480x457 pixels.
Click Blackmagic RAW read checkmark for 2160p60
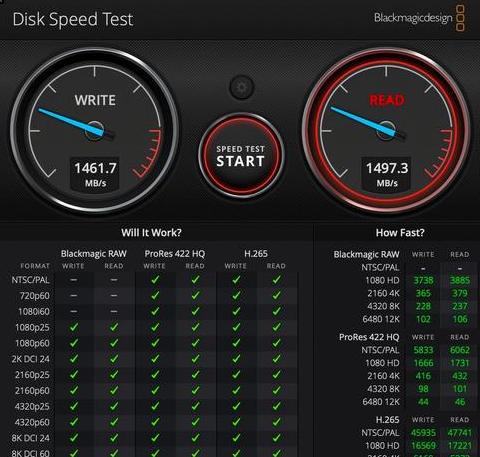click(114, 390)
